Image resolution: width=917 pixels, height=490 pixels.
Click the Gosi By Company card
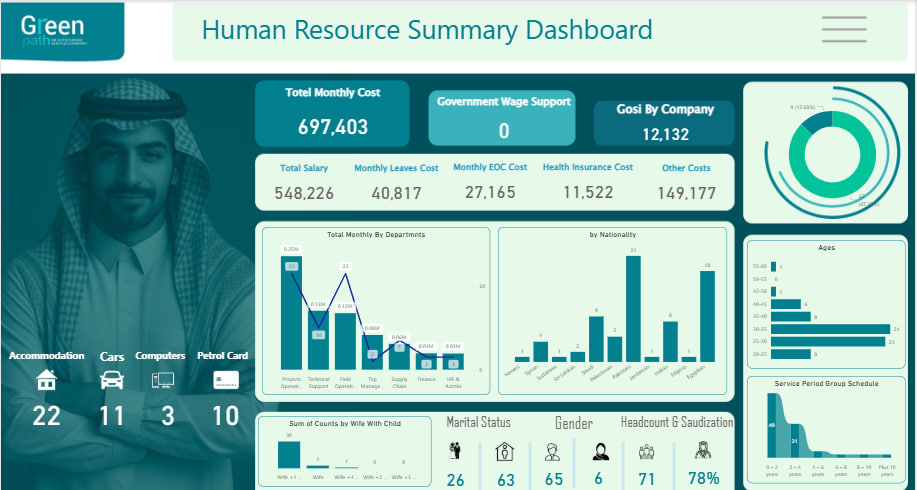click(x=664, y=123)
